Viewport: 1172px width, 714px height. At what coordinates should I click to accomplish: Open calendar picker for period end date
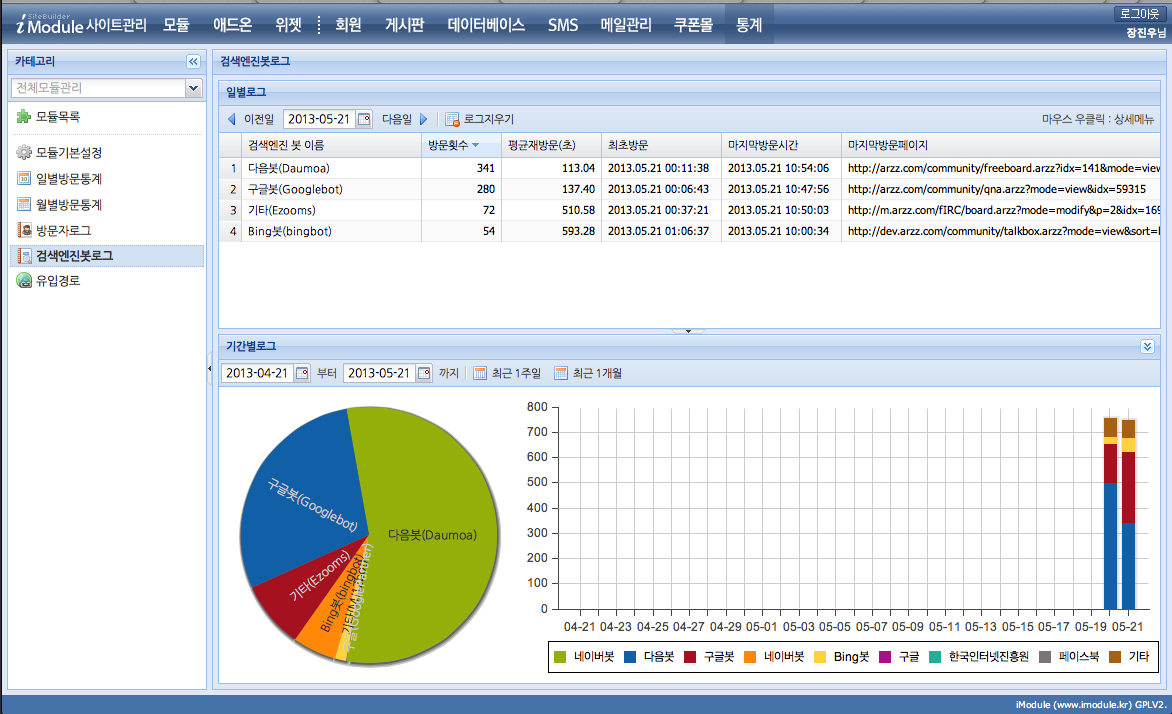pyautogui.click(x=424, y=373)
